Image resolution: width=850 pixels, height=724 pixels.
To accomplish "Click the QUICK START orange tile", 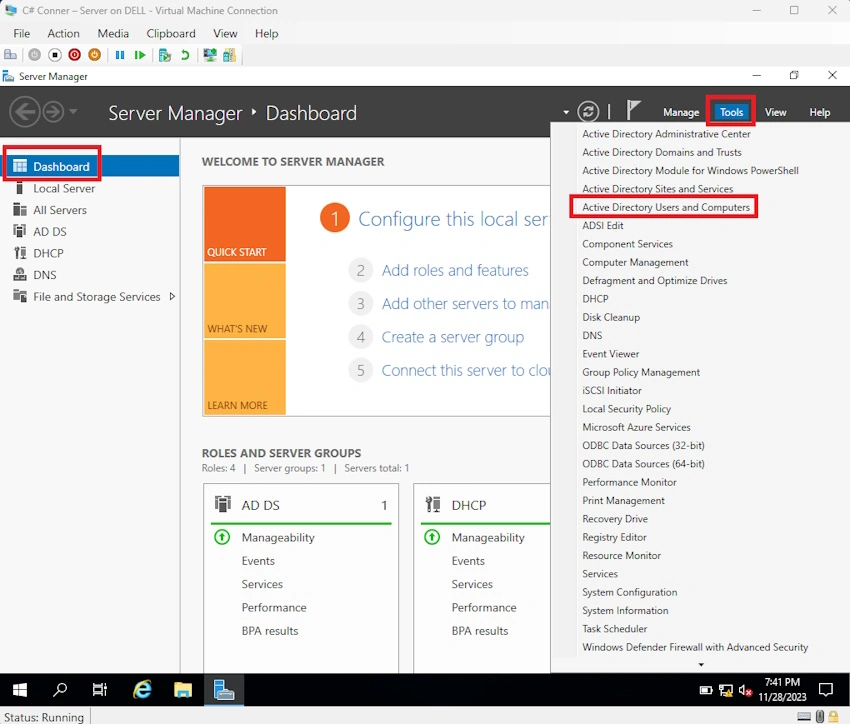I will 245,224.
